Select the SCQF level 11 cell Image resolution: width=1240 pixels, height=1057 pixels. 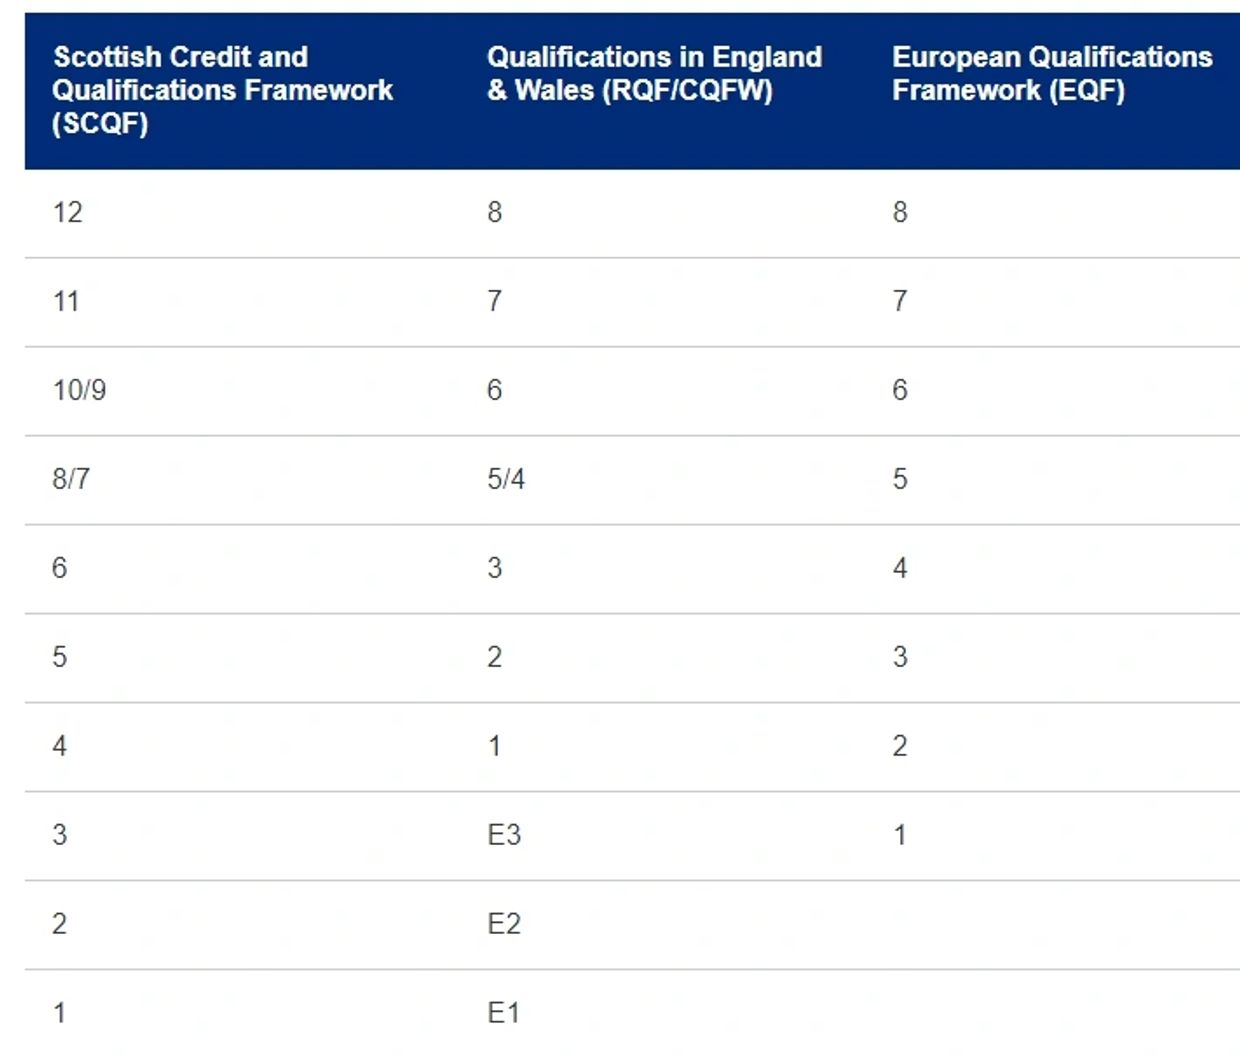(x=66, y=301)
